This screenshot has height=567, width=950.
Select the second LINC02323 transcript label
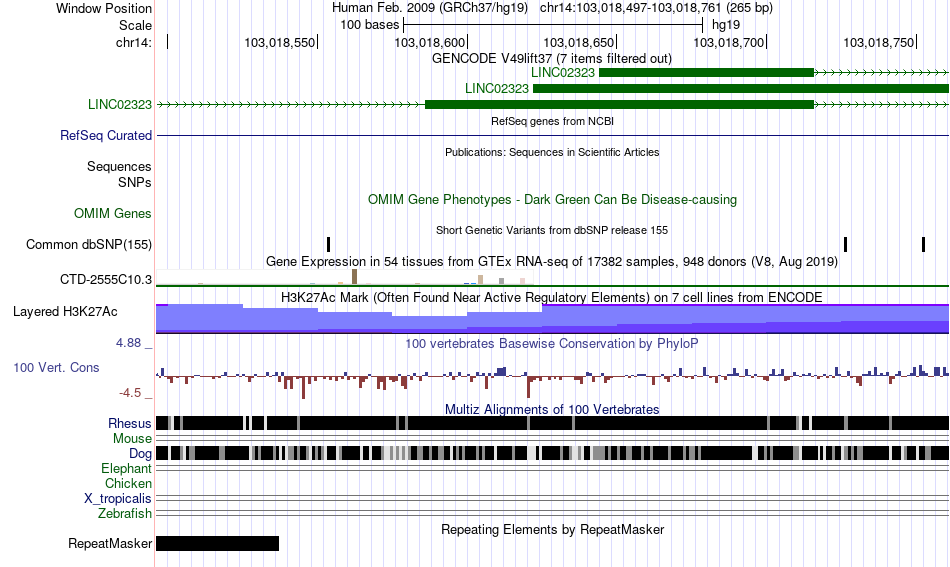[x=497, y=88]
